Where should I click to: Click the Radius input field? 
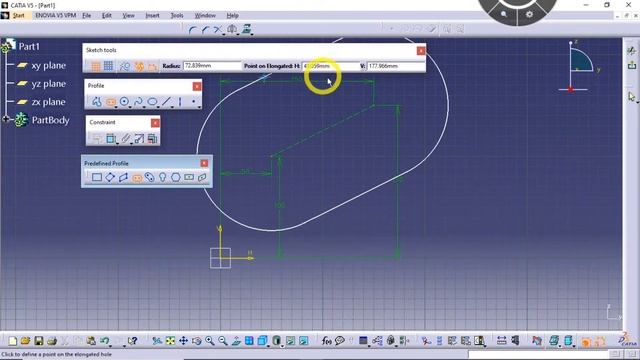tap(212, 66)
